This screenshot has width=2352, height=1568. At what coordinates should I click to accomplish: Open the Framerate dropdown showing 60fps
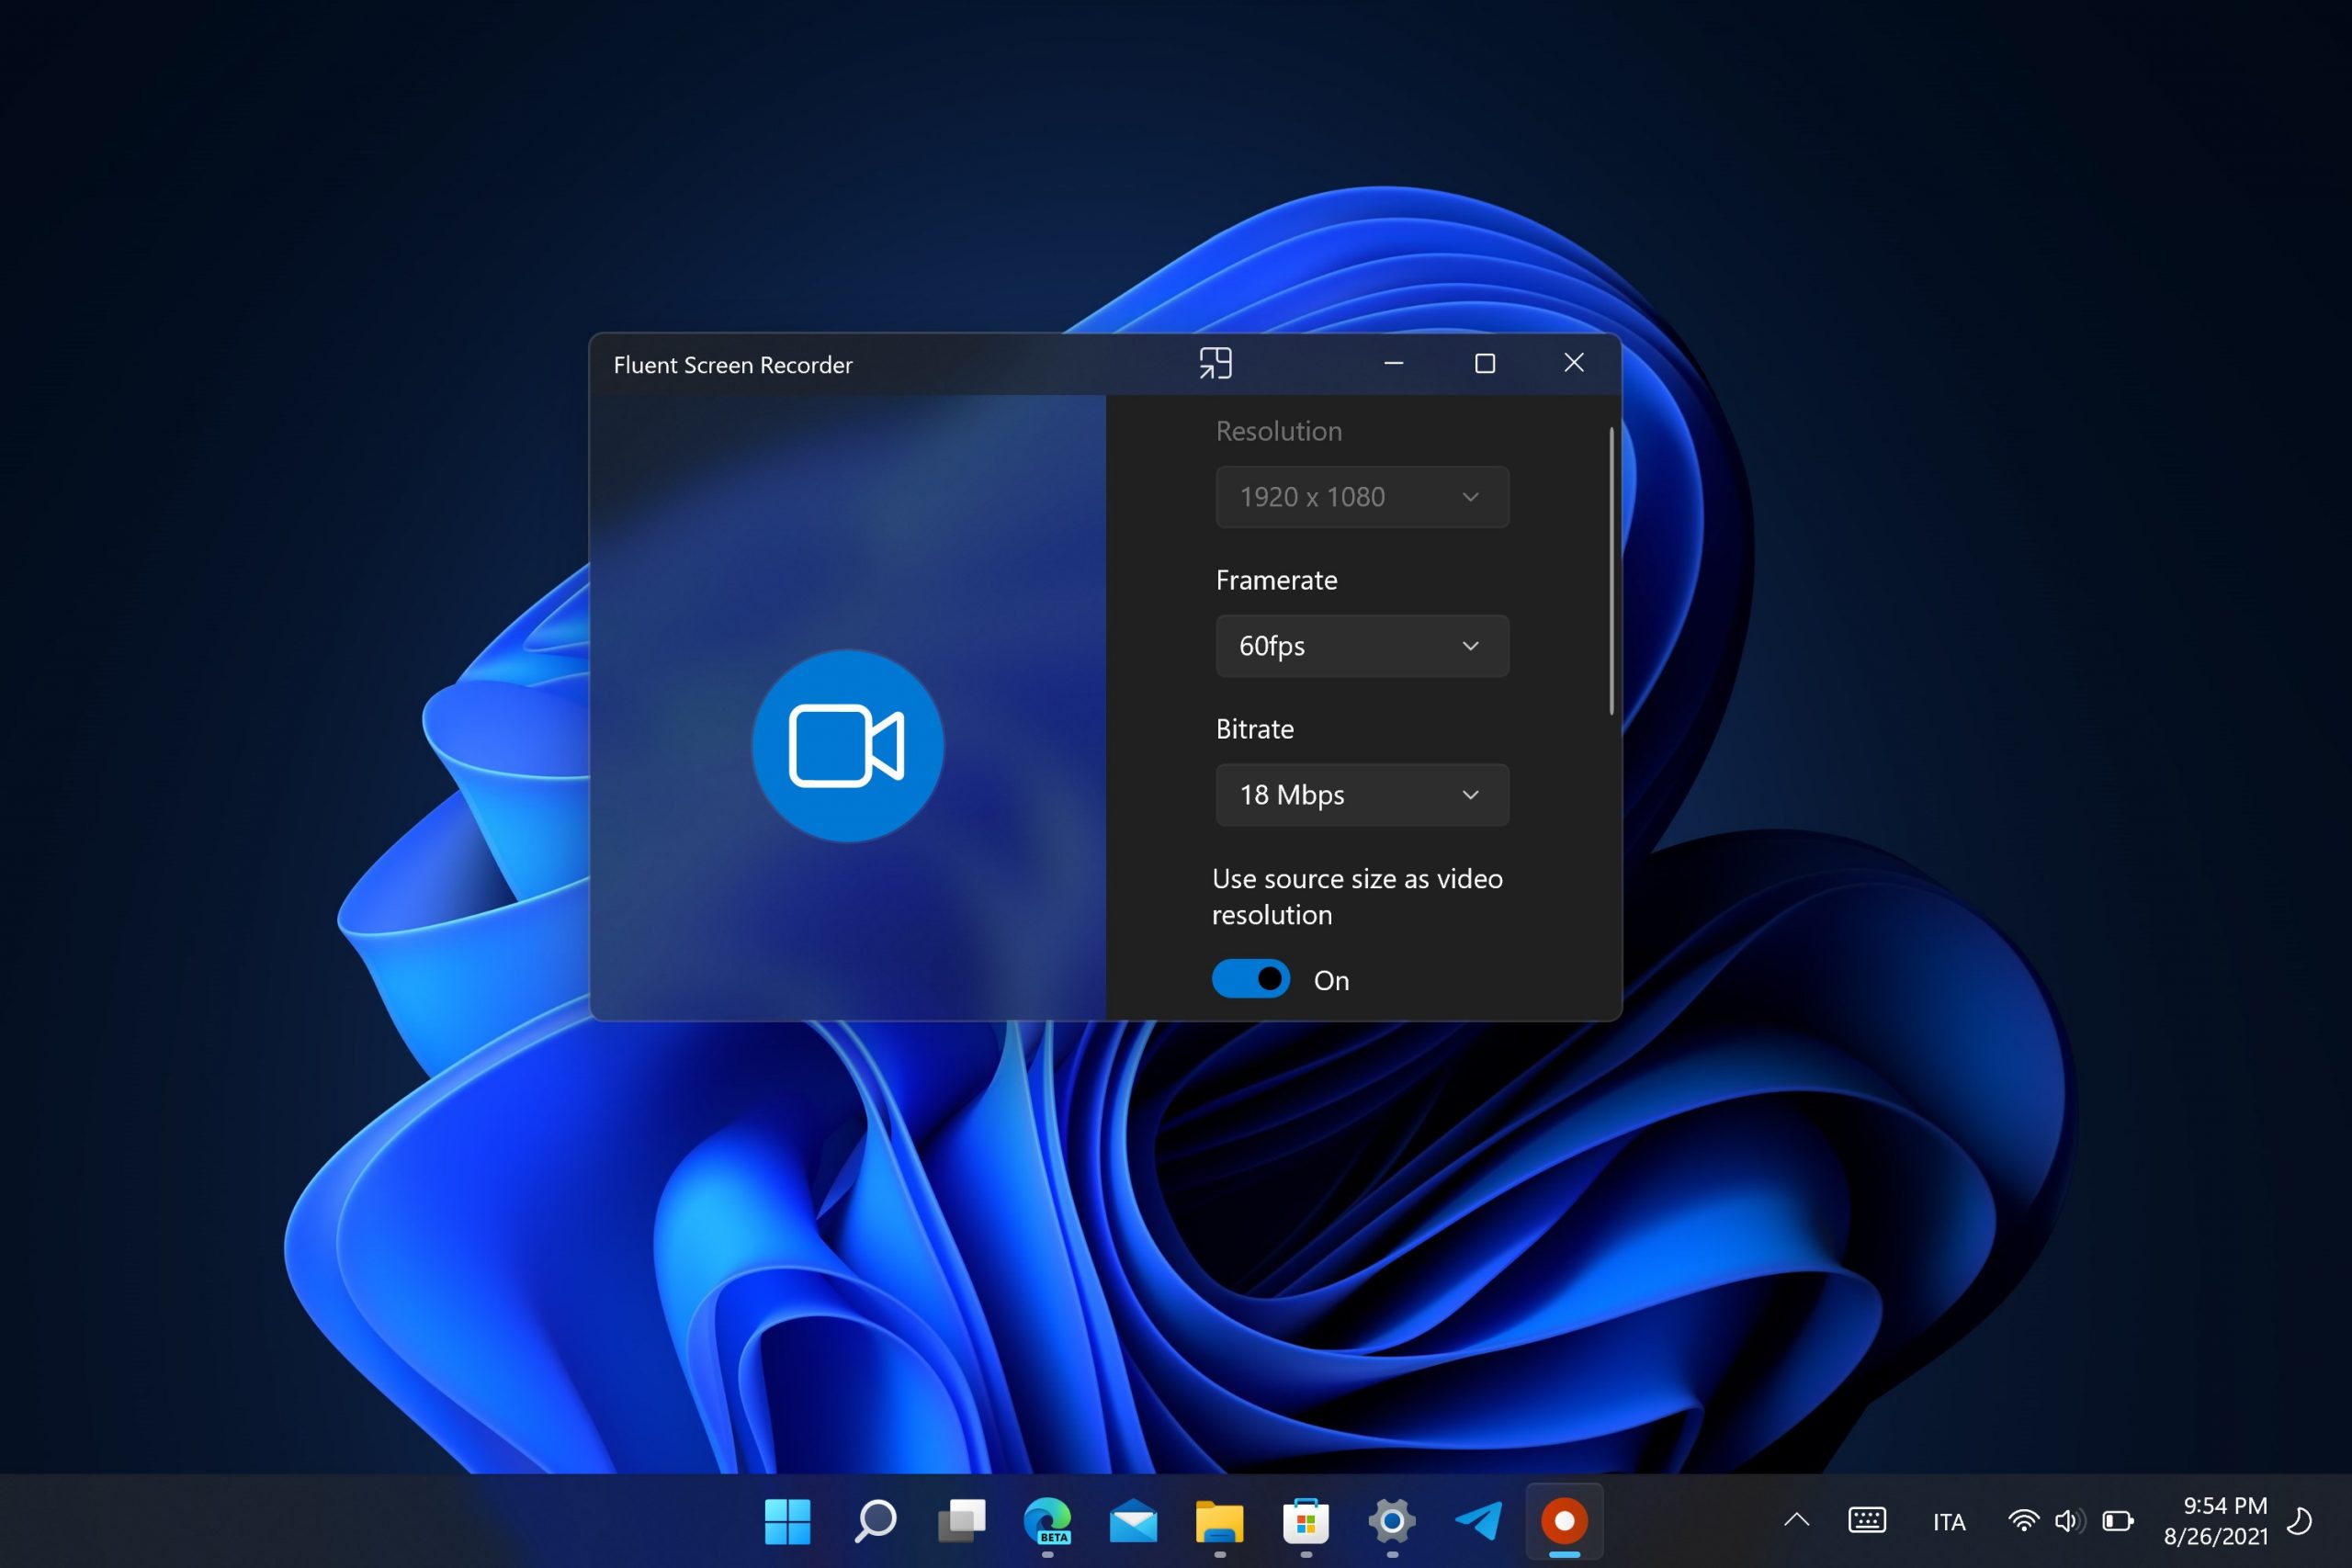pyautogui.click(x=1361, y=646)
